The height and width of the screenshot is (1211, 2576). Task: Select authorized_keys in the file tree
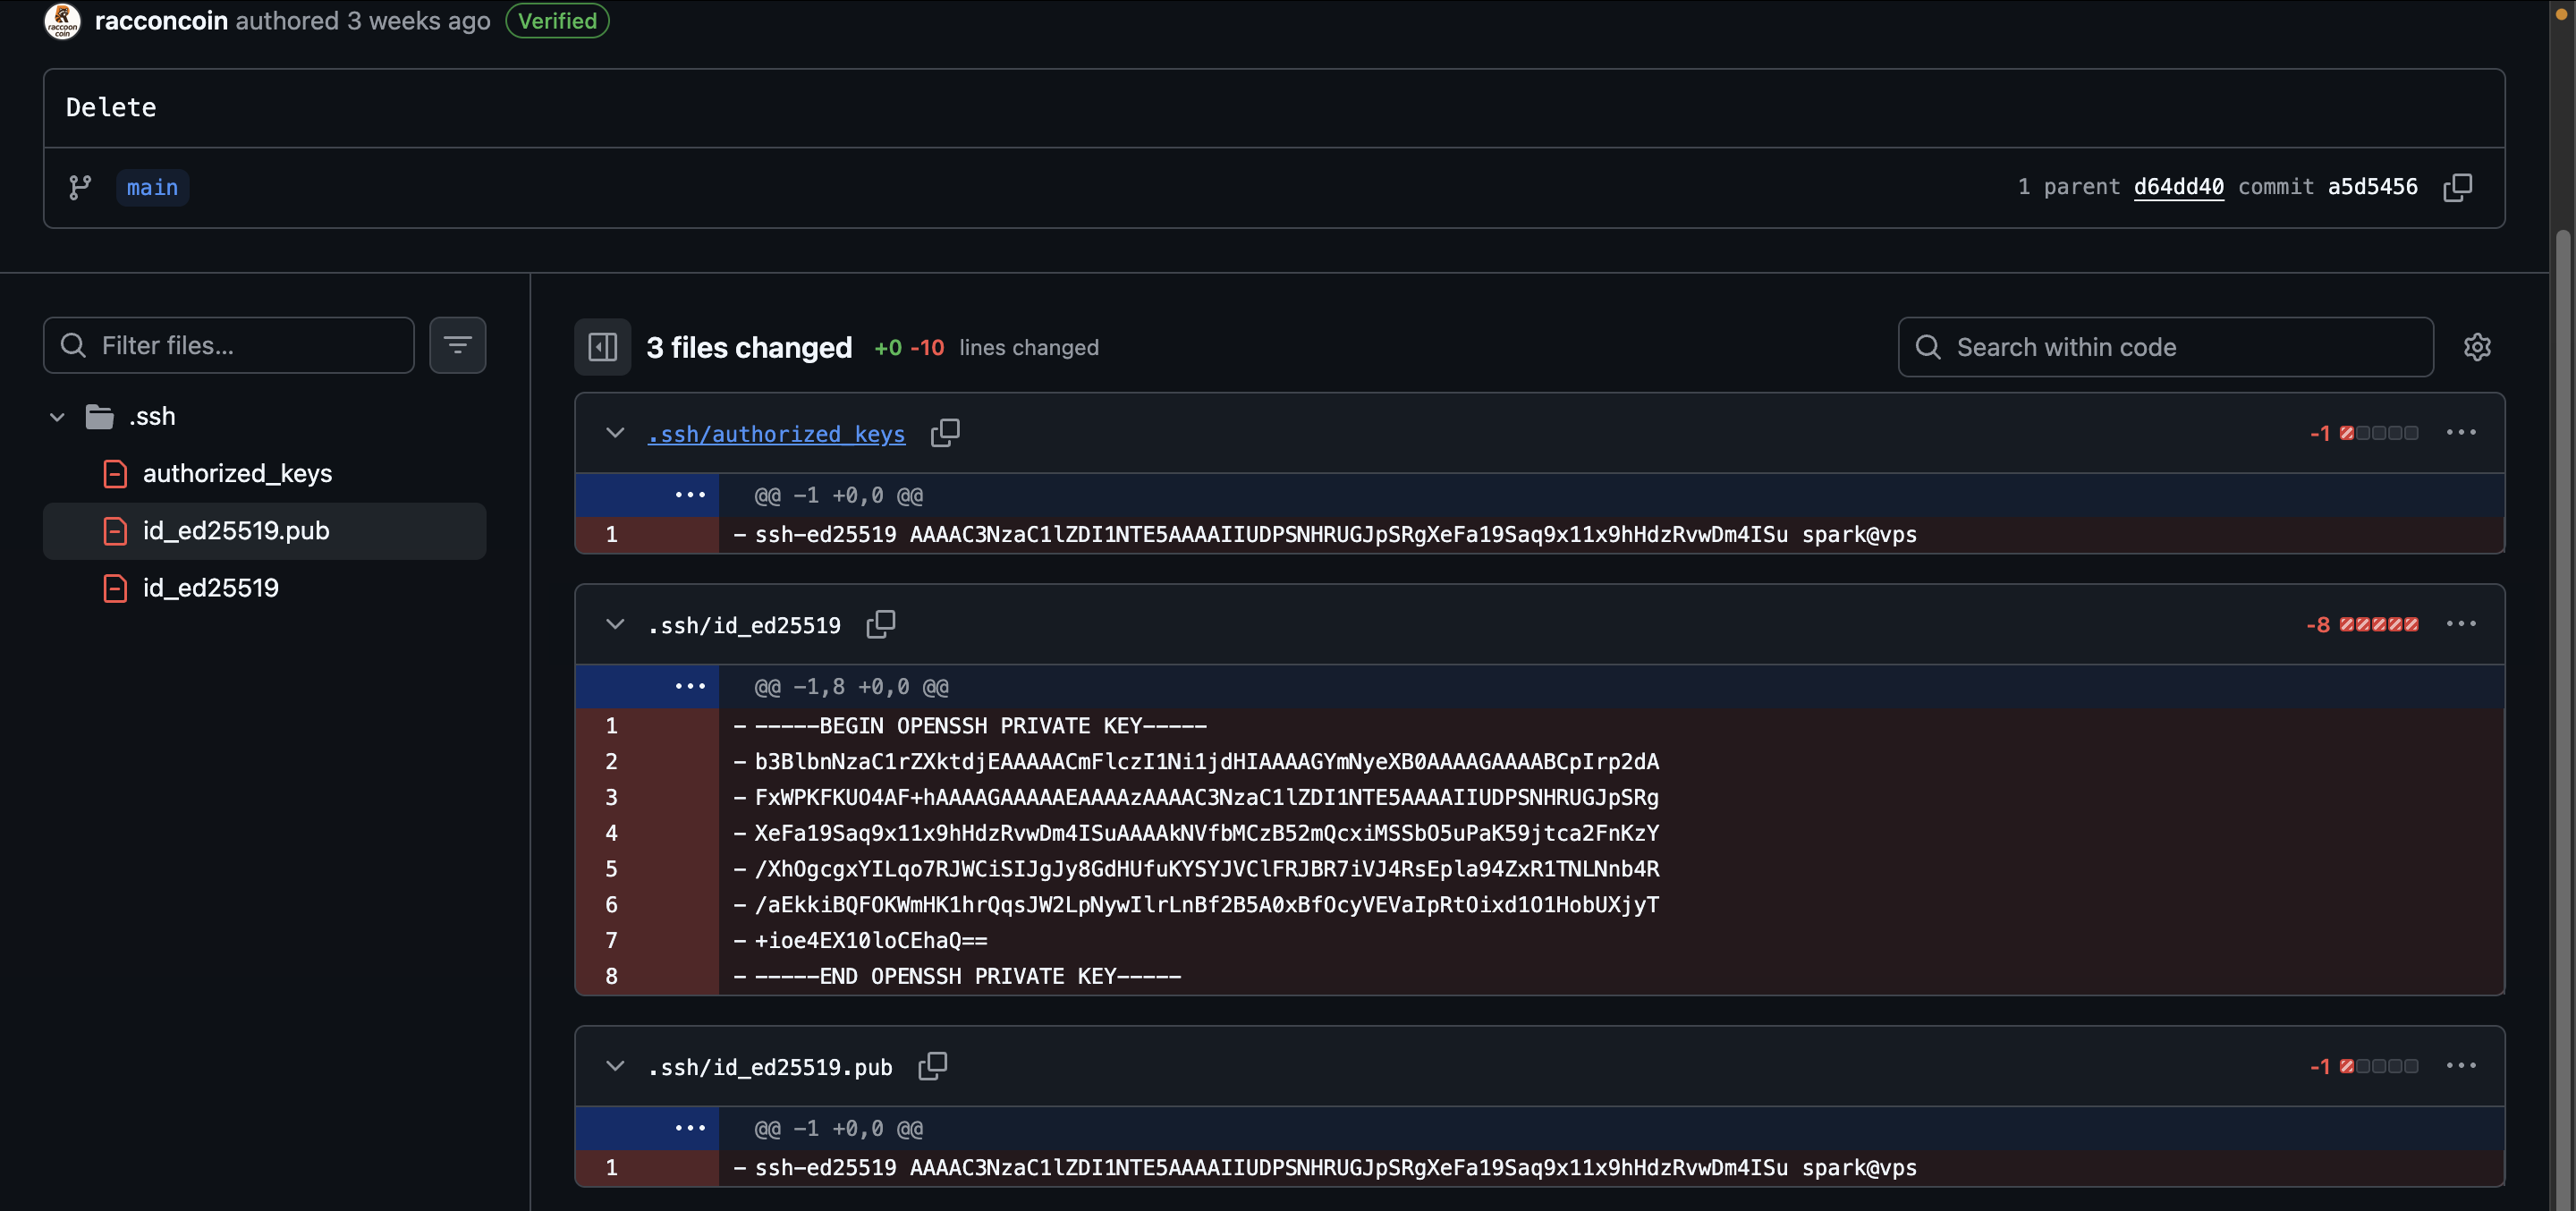pyautogui.click(x=237, y=473)
